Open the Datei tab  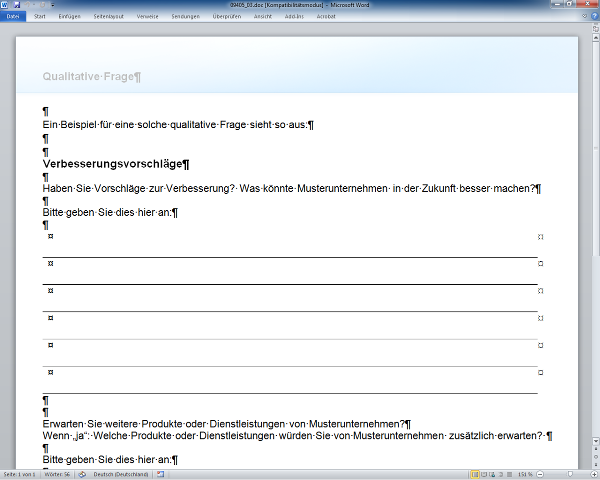13,17
